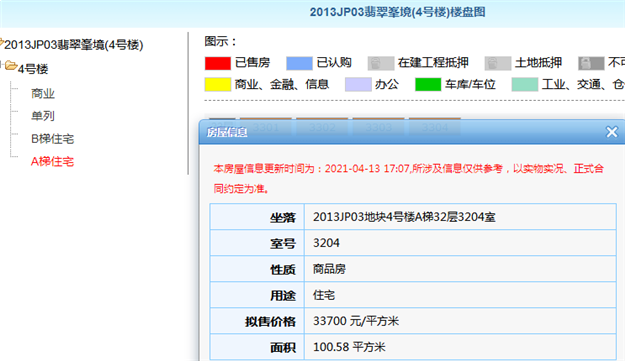Click the 性质 row label
This screenshot has width=625, height=361.
coord(283,270)
